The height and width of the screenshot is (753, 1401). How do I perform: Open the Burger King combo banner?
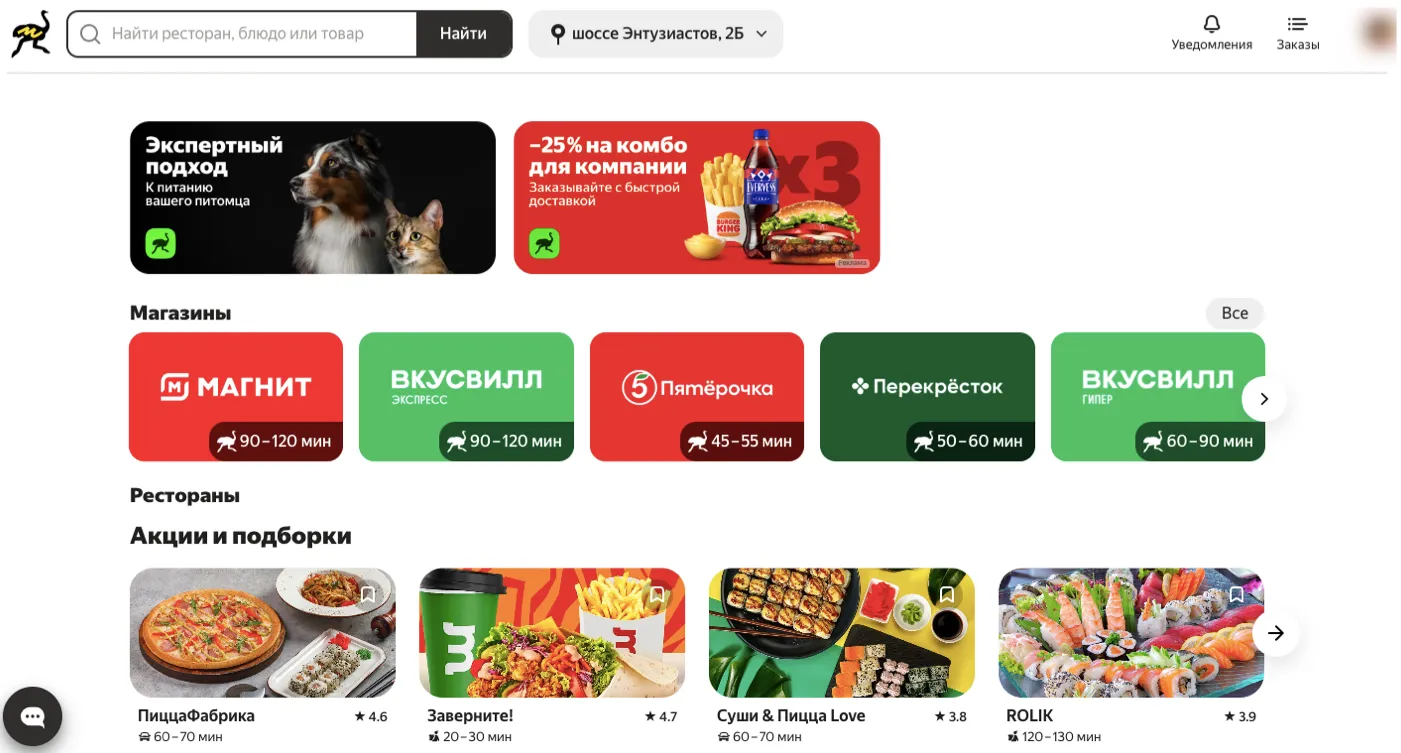[697, 198]
